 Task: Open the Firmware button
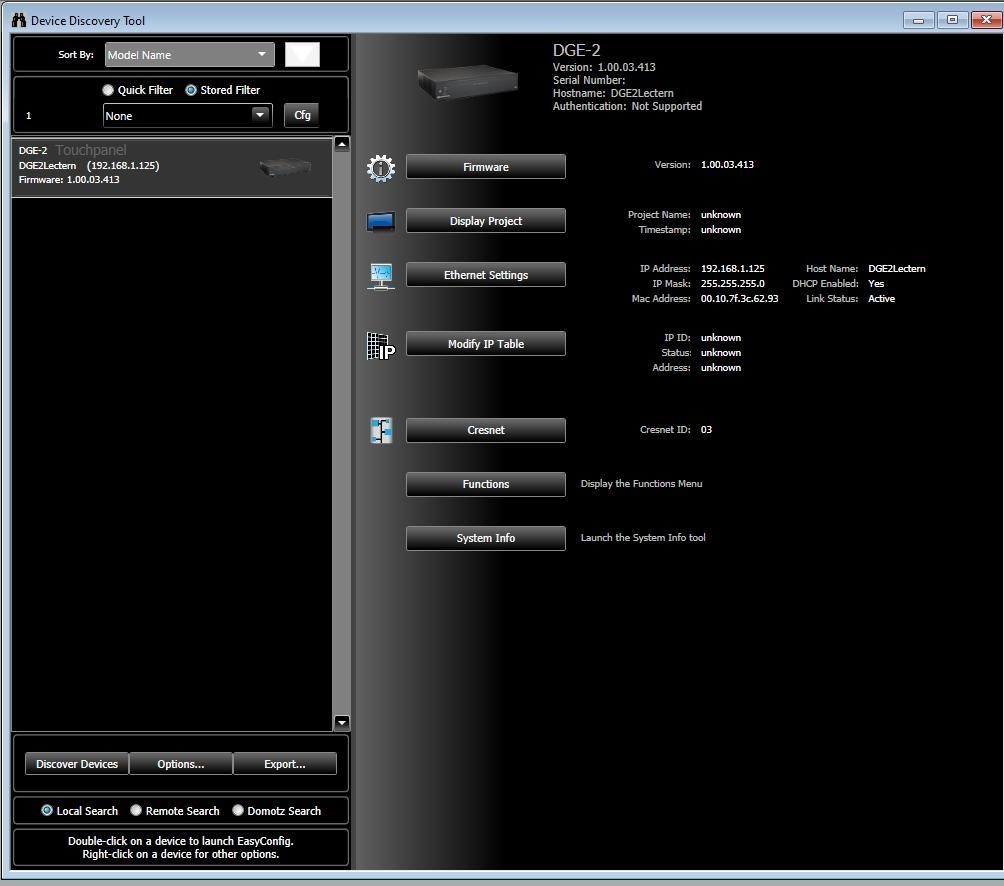tap(486, 167)
